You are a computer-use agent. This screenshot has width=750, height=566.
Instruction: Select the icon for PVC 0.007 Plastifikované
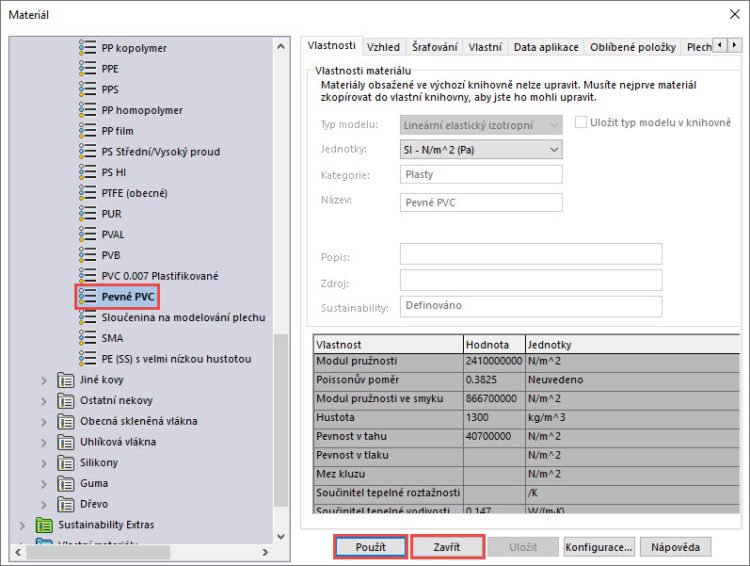[87, 276]
